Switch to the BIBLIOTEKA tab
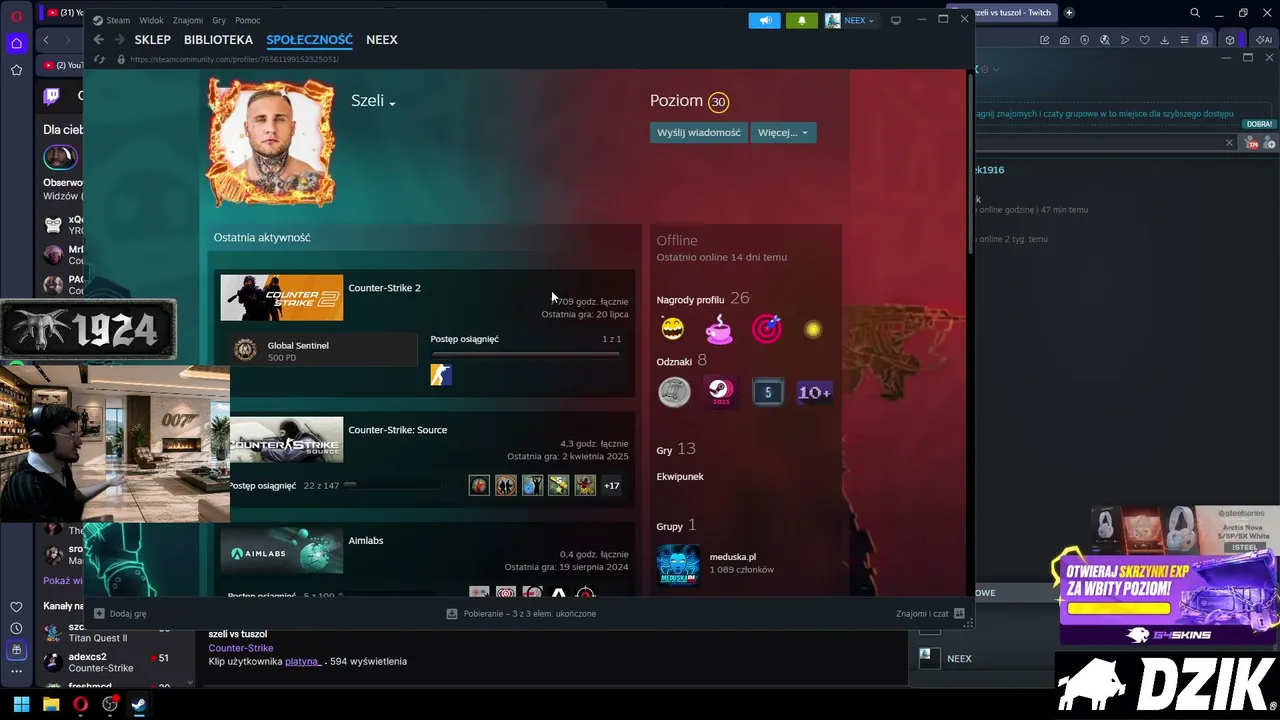Image resolution: width=1280 pixels, height=720 pixels. click(218, 40)
